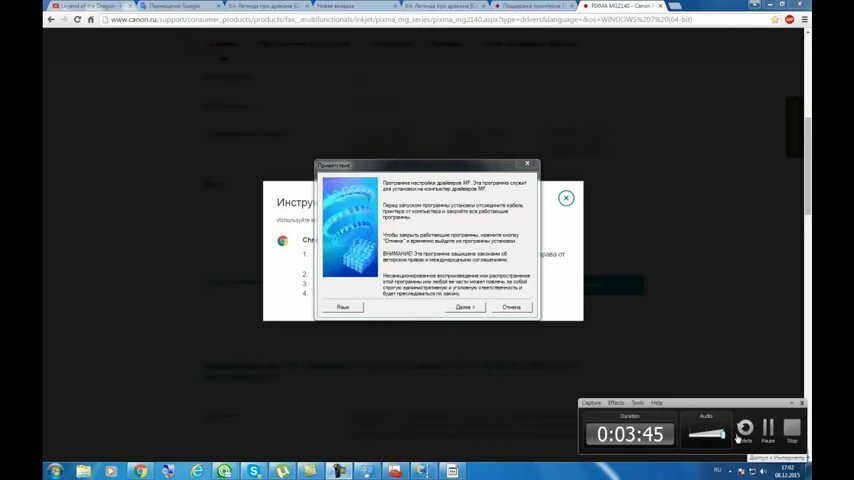Open Windows Start menu
Screen dimensions: 854x480
tap(55, 471)
